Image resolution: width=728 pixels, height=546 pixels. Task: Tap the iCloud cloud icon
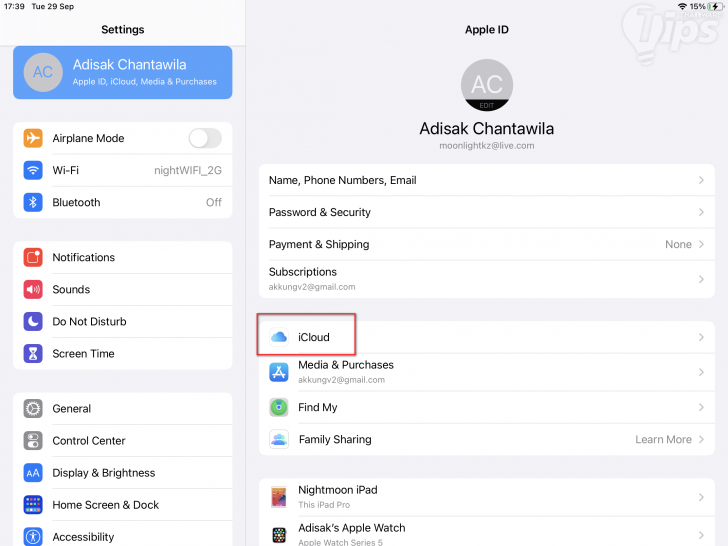[279, 337]
